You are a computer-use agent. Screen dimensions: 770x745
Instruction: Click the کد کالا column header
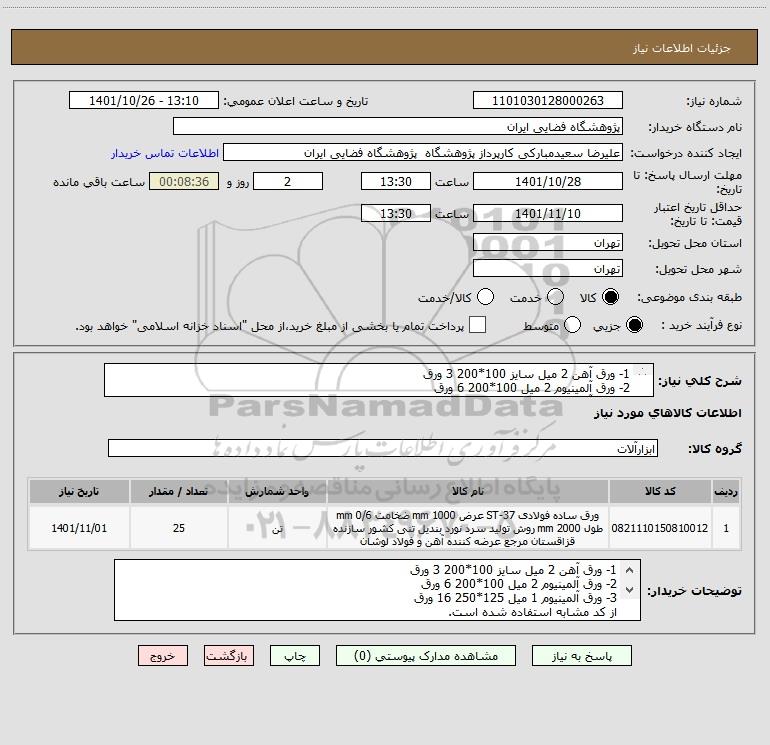point(660,492)
